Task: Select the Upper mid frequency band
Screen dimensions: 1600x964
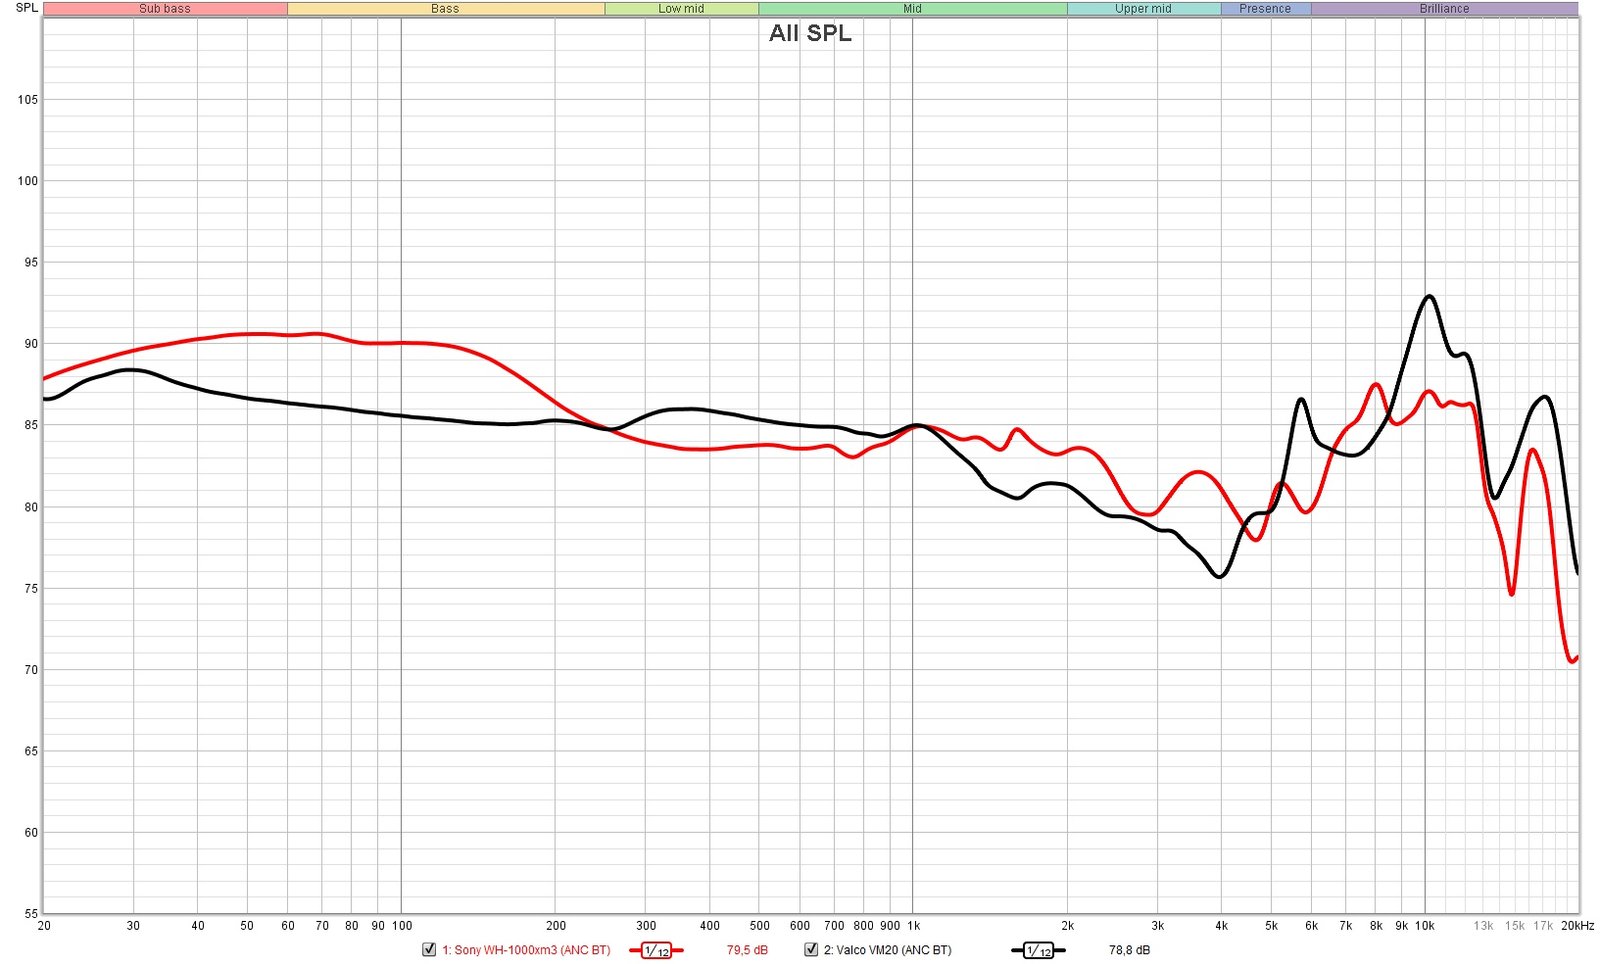Action: point(1143,9)
